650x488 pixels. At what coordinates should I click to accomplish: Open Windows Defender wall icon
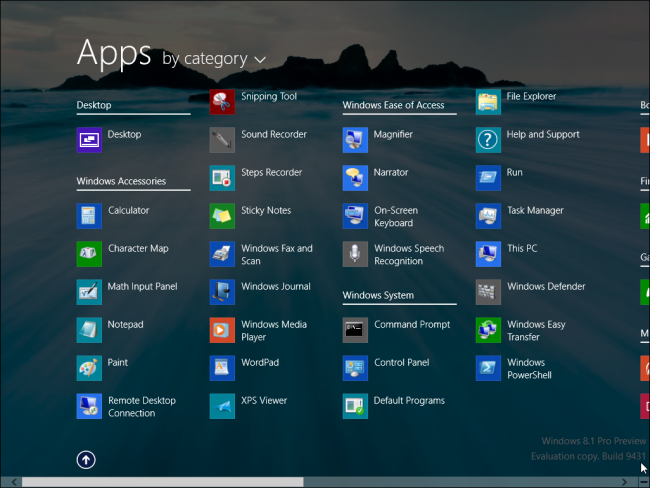tap(488, 292)
